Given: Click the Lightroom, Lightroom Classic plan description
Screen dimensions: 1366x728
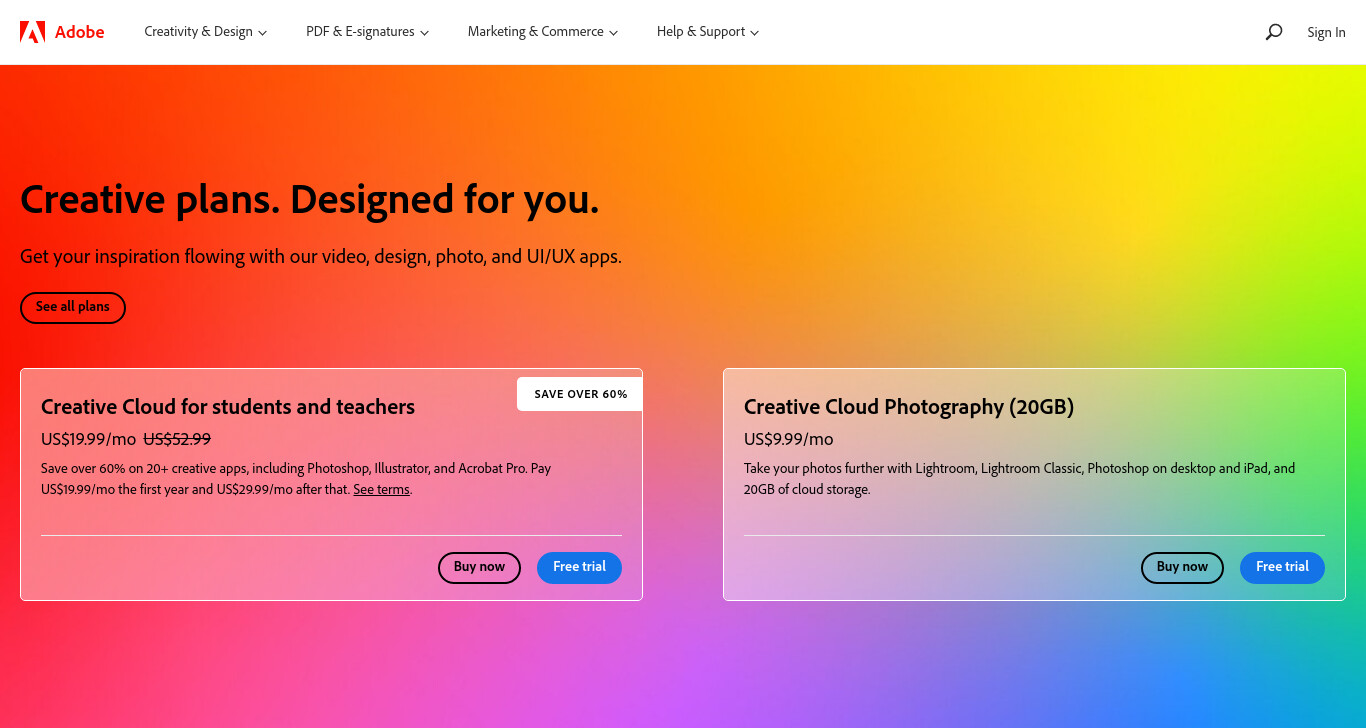Looking at the screenshot, I should (x=1019, y=479).
